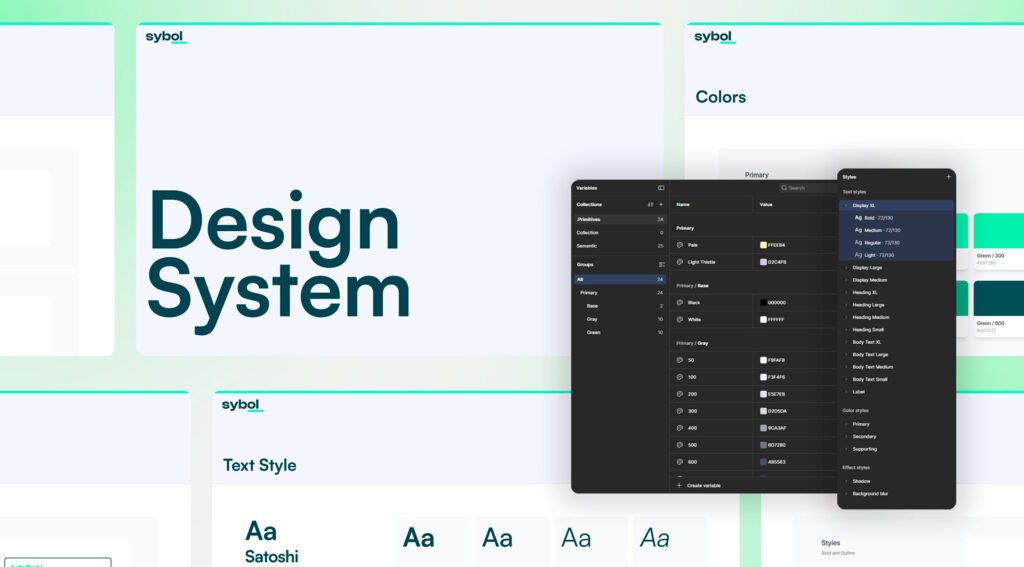Select the Label text style entry
This screenshot has width=1024, height=567.
coord(858,392)
